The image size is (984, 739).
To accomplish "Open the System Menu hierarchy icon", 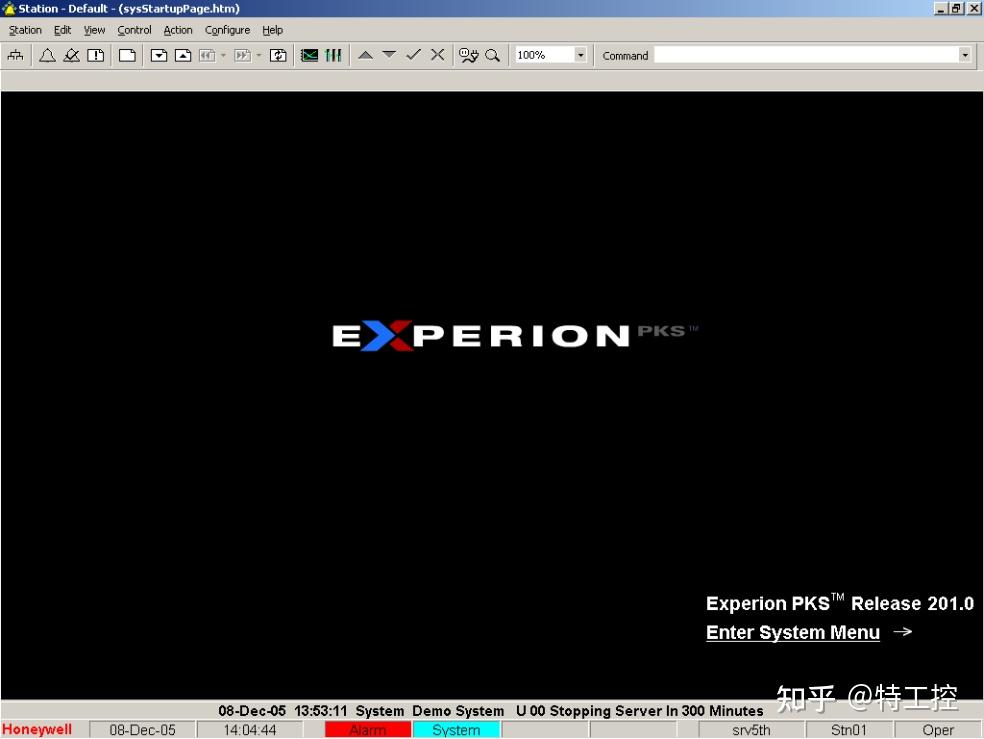I will point(16,55).
